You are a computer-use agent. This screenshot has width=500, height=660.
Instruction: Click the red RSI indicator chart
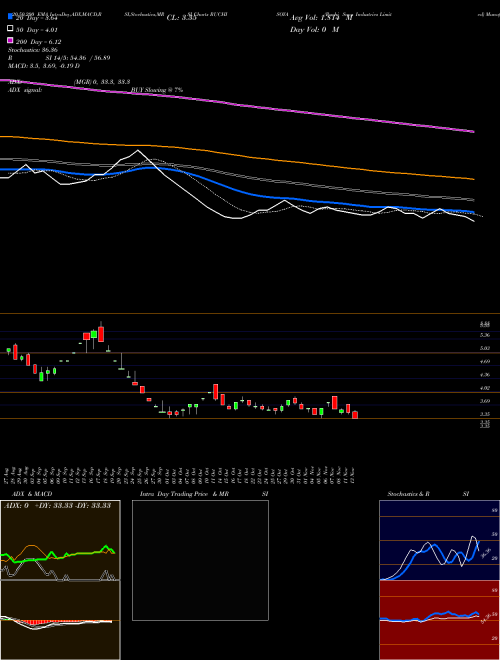[x=439, y=620]
